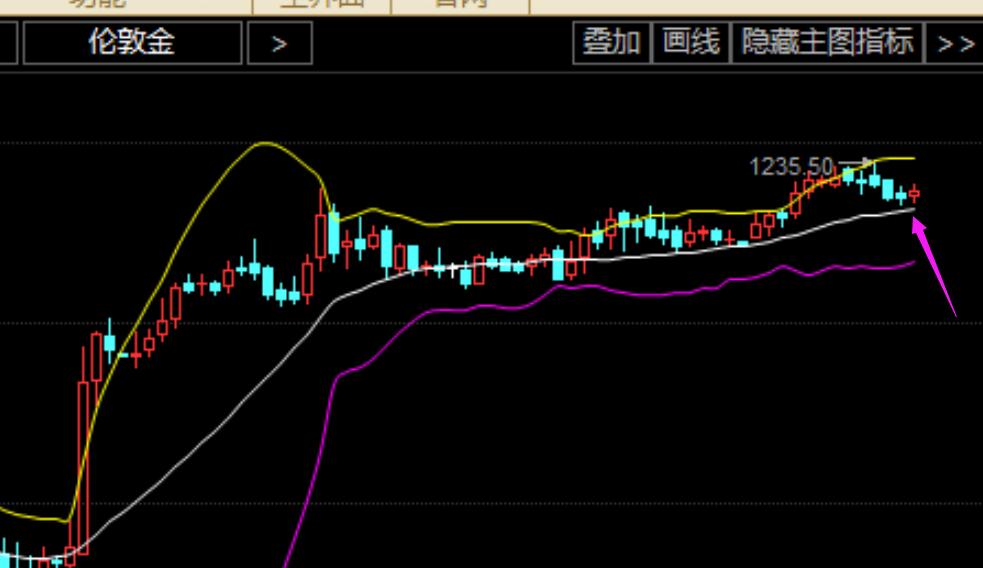Click the 1235.50 price label
This screenshot has height=568, width=983.
tap(791, 167)
